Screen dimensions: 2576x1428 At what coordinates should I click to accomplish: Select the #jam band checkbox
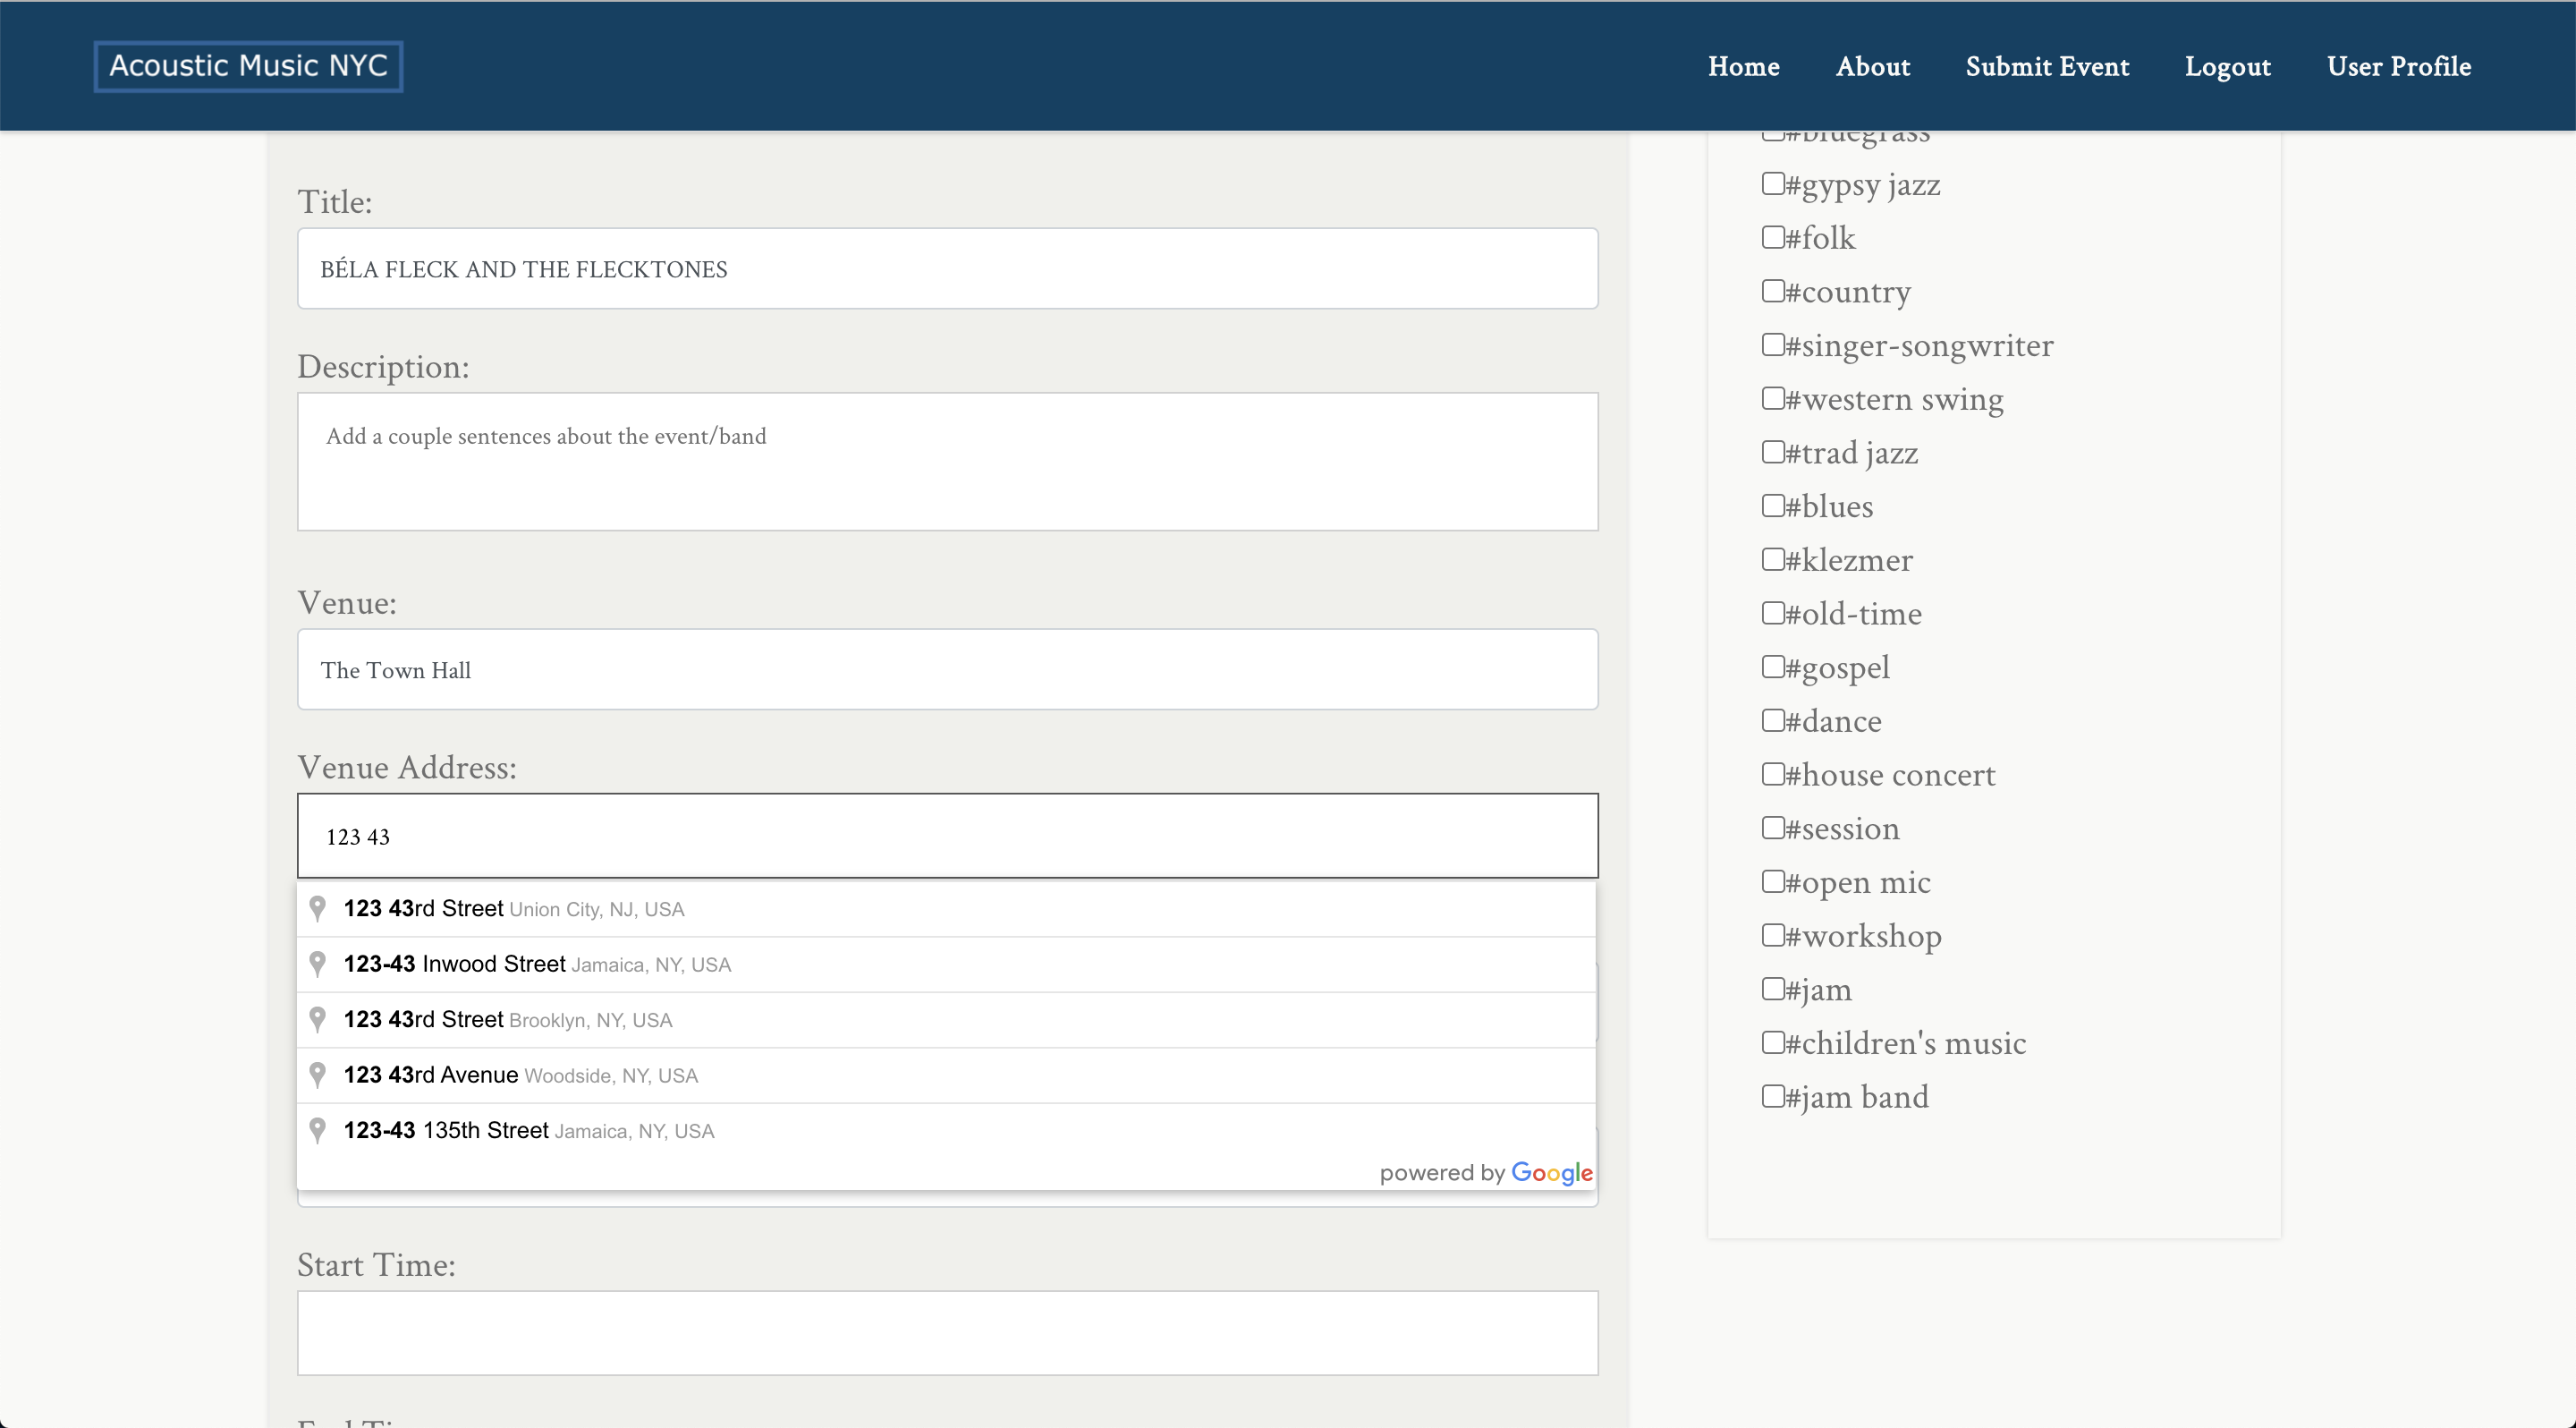pyautogui.click(x=1772, y=1096)
